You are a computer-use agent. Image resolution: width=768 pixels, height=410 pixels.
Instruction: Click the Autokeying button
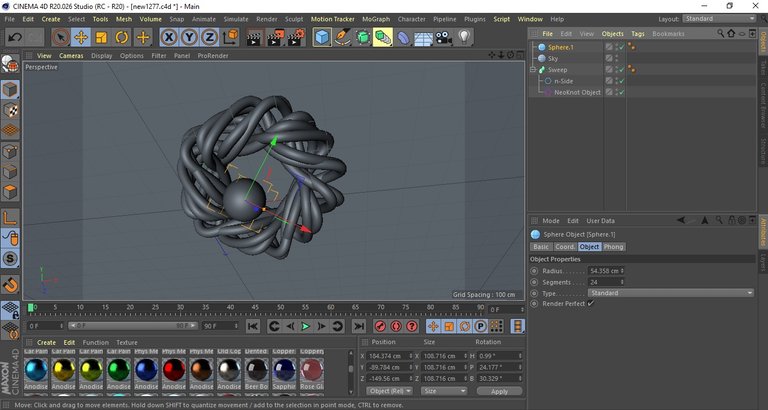point(396,326)
